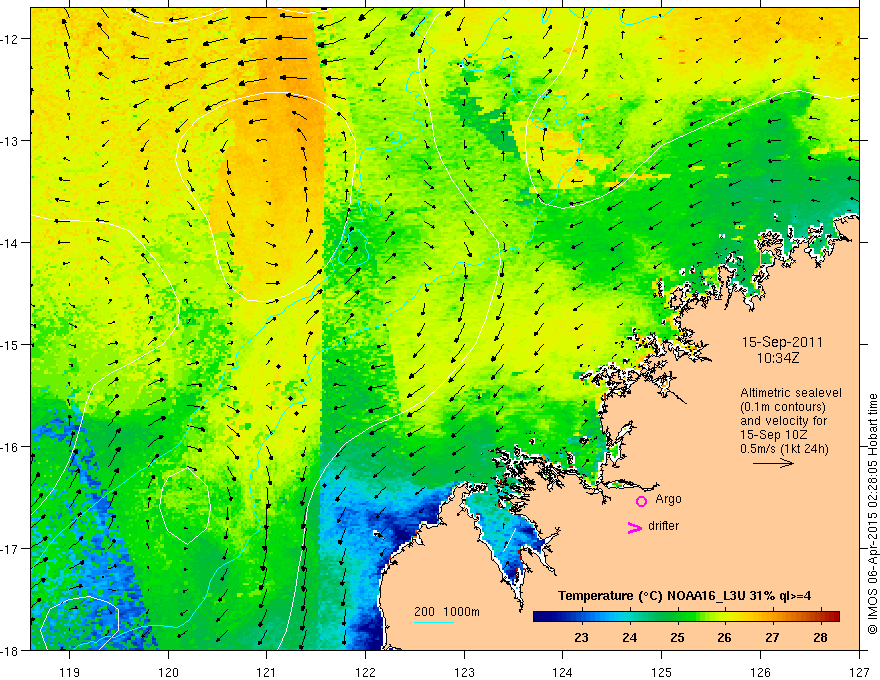The height and width of the screenshot is (680, 880).
Task: Click the color bar tick label 27
Action: tap(772, 637)
